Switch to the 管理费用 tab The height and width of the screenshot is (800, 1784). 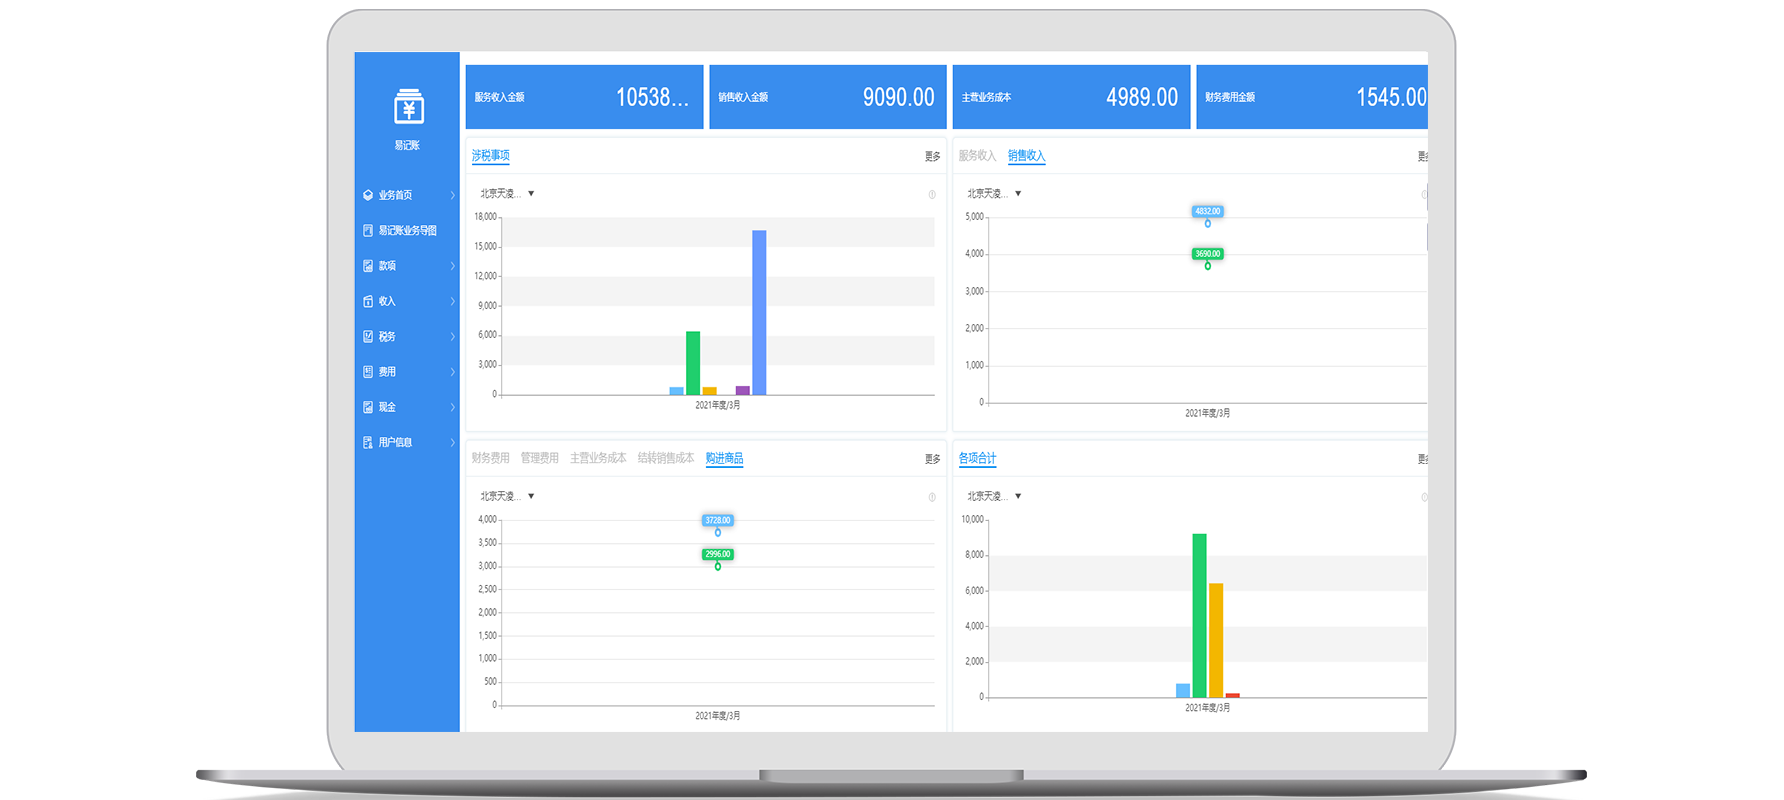coord(539,458)
